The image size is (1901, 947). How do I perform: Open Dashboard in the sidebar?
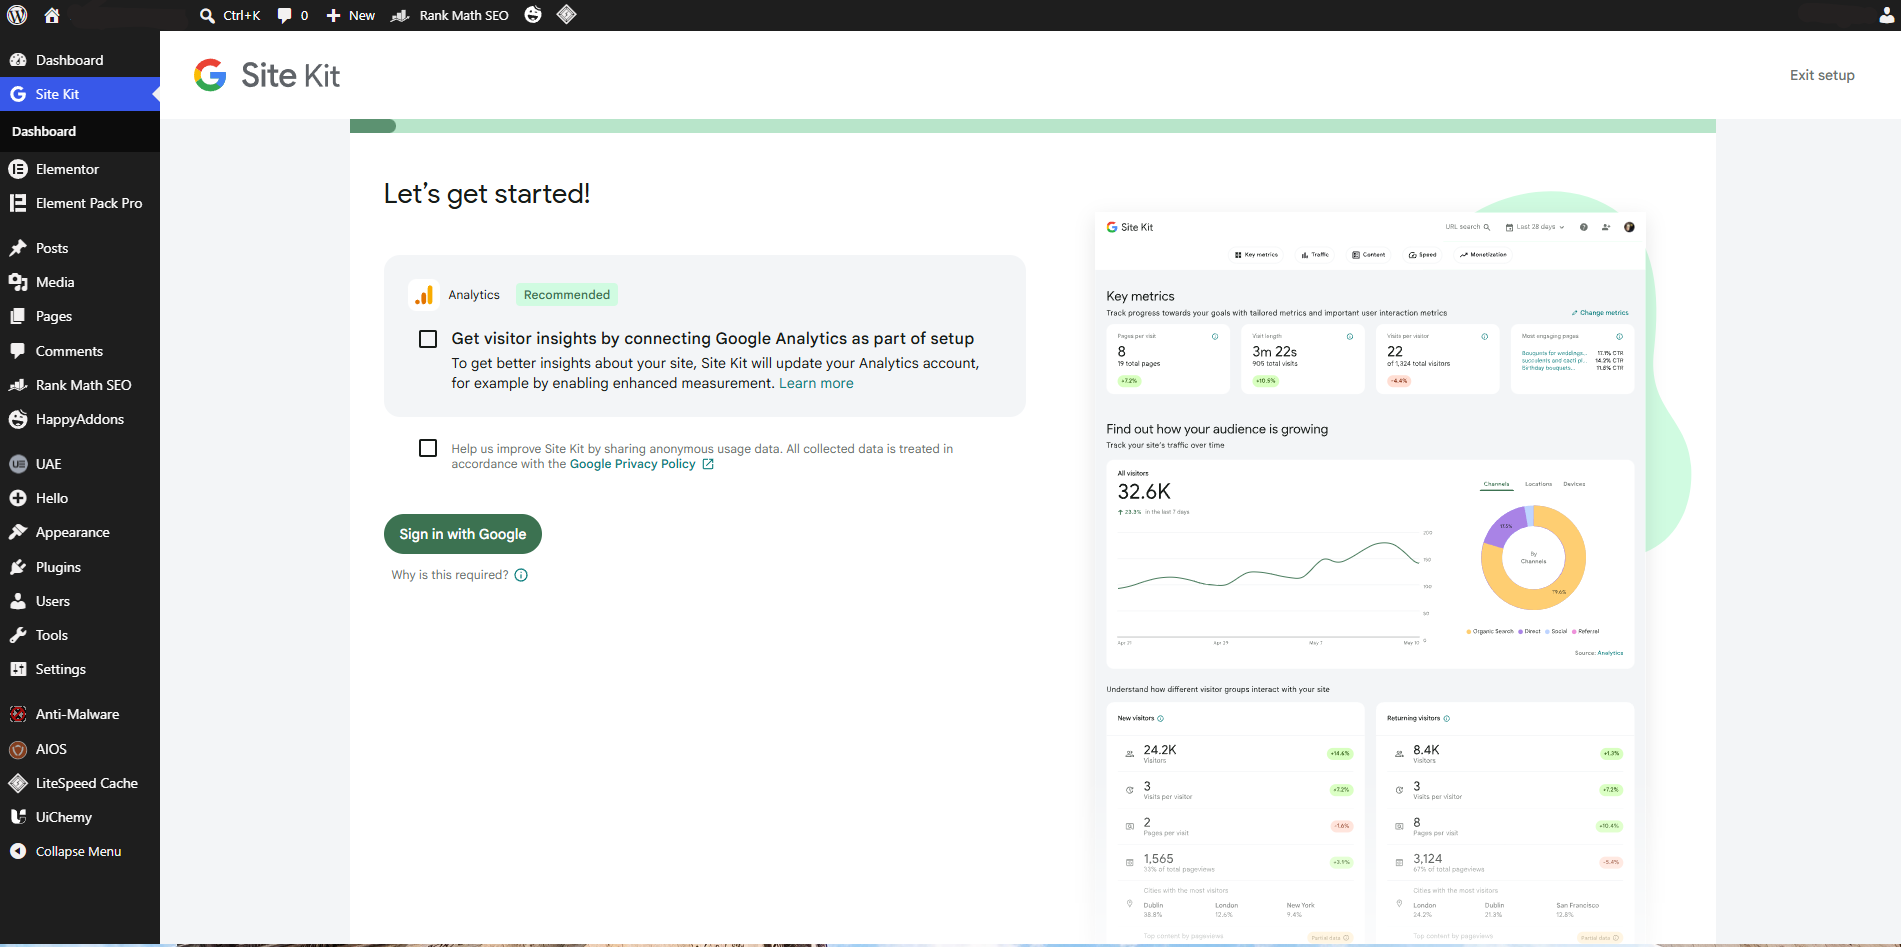[80, 60]
